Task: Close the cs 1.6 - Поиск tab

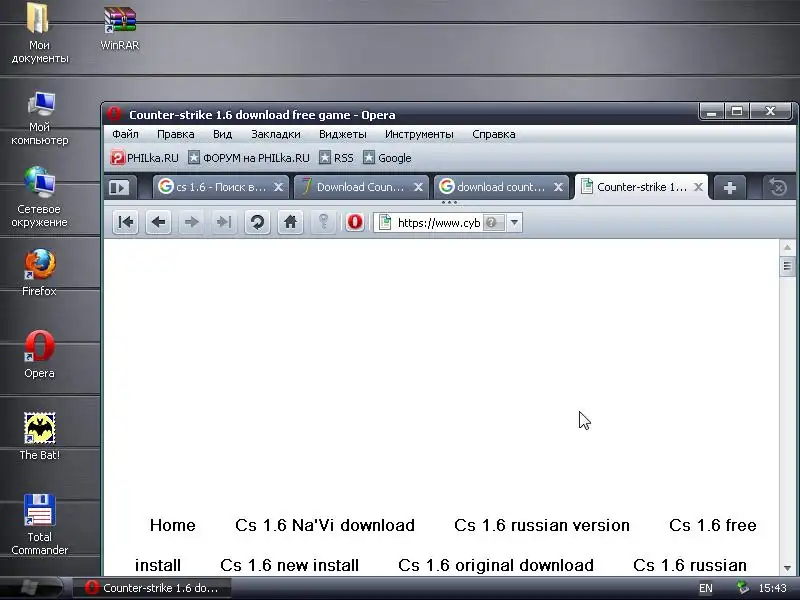Action: (x=278, y=187)
